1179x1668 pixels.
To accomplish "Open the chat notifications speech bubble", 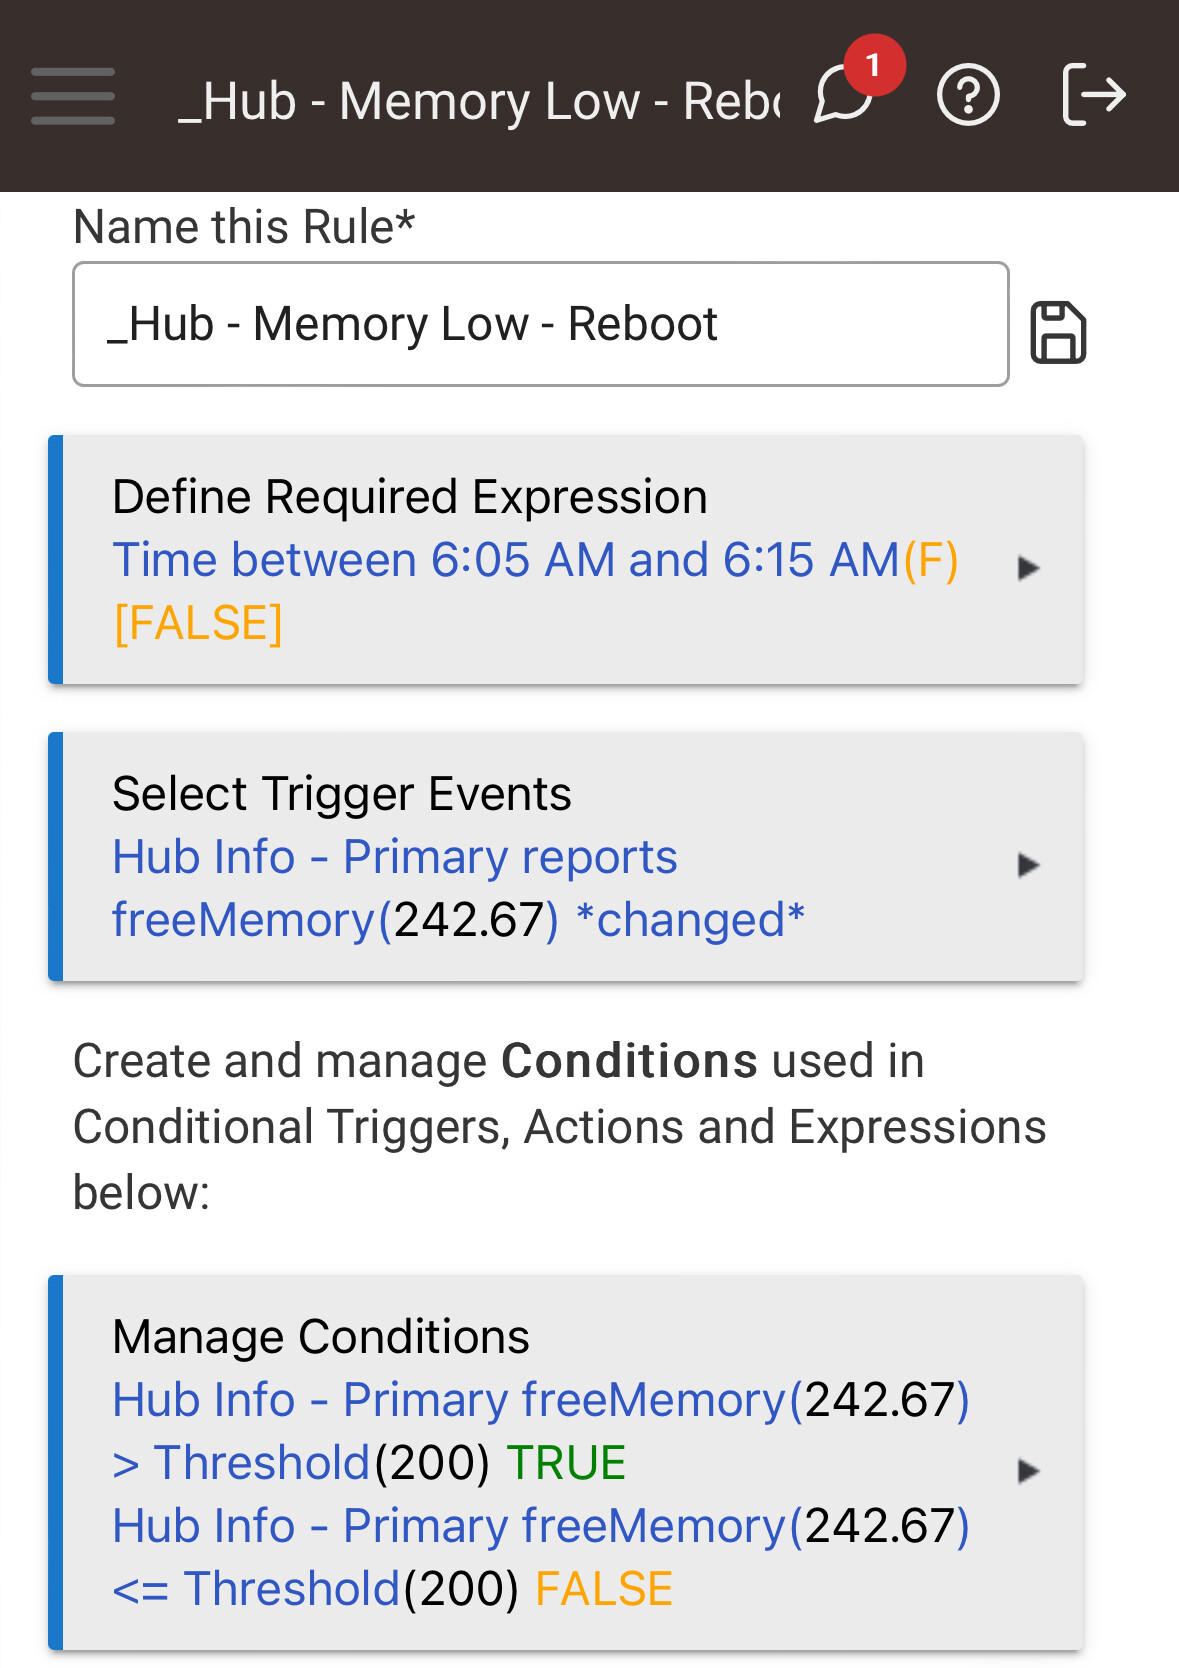I will coord(841,98).
